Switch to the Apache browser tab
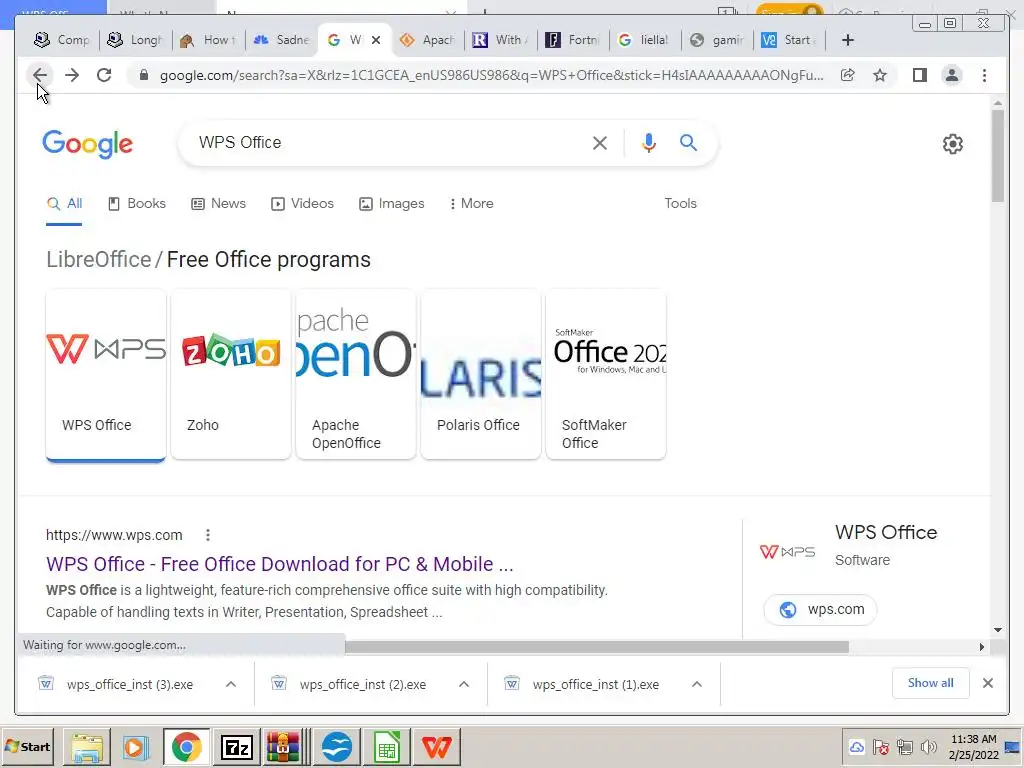This screenshot has height=768, width=1024. 428,40
